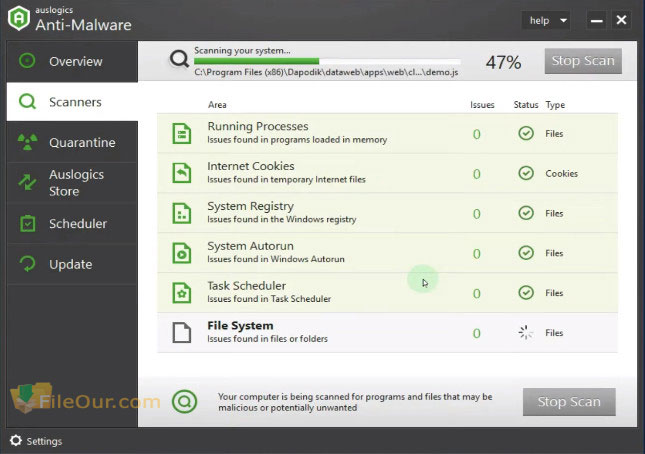Click the Auslogics shield logo icon
This screenshot has height=454, width=645.
click(x=19, y=18)
